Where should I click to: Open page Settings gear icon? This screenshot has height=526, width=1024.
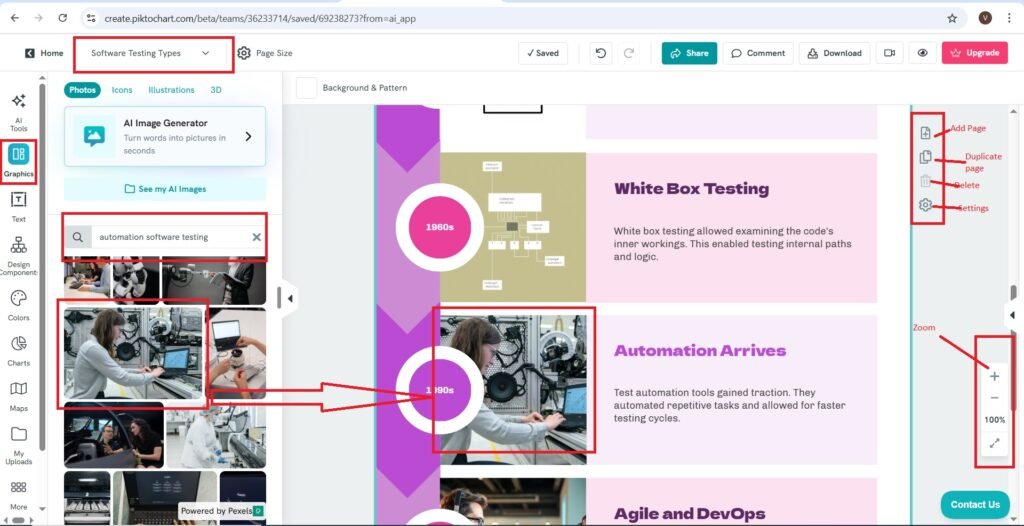[925, 205]
